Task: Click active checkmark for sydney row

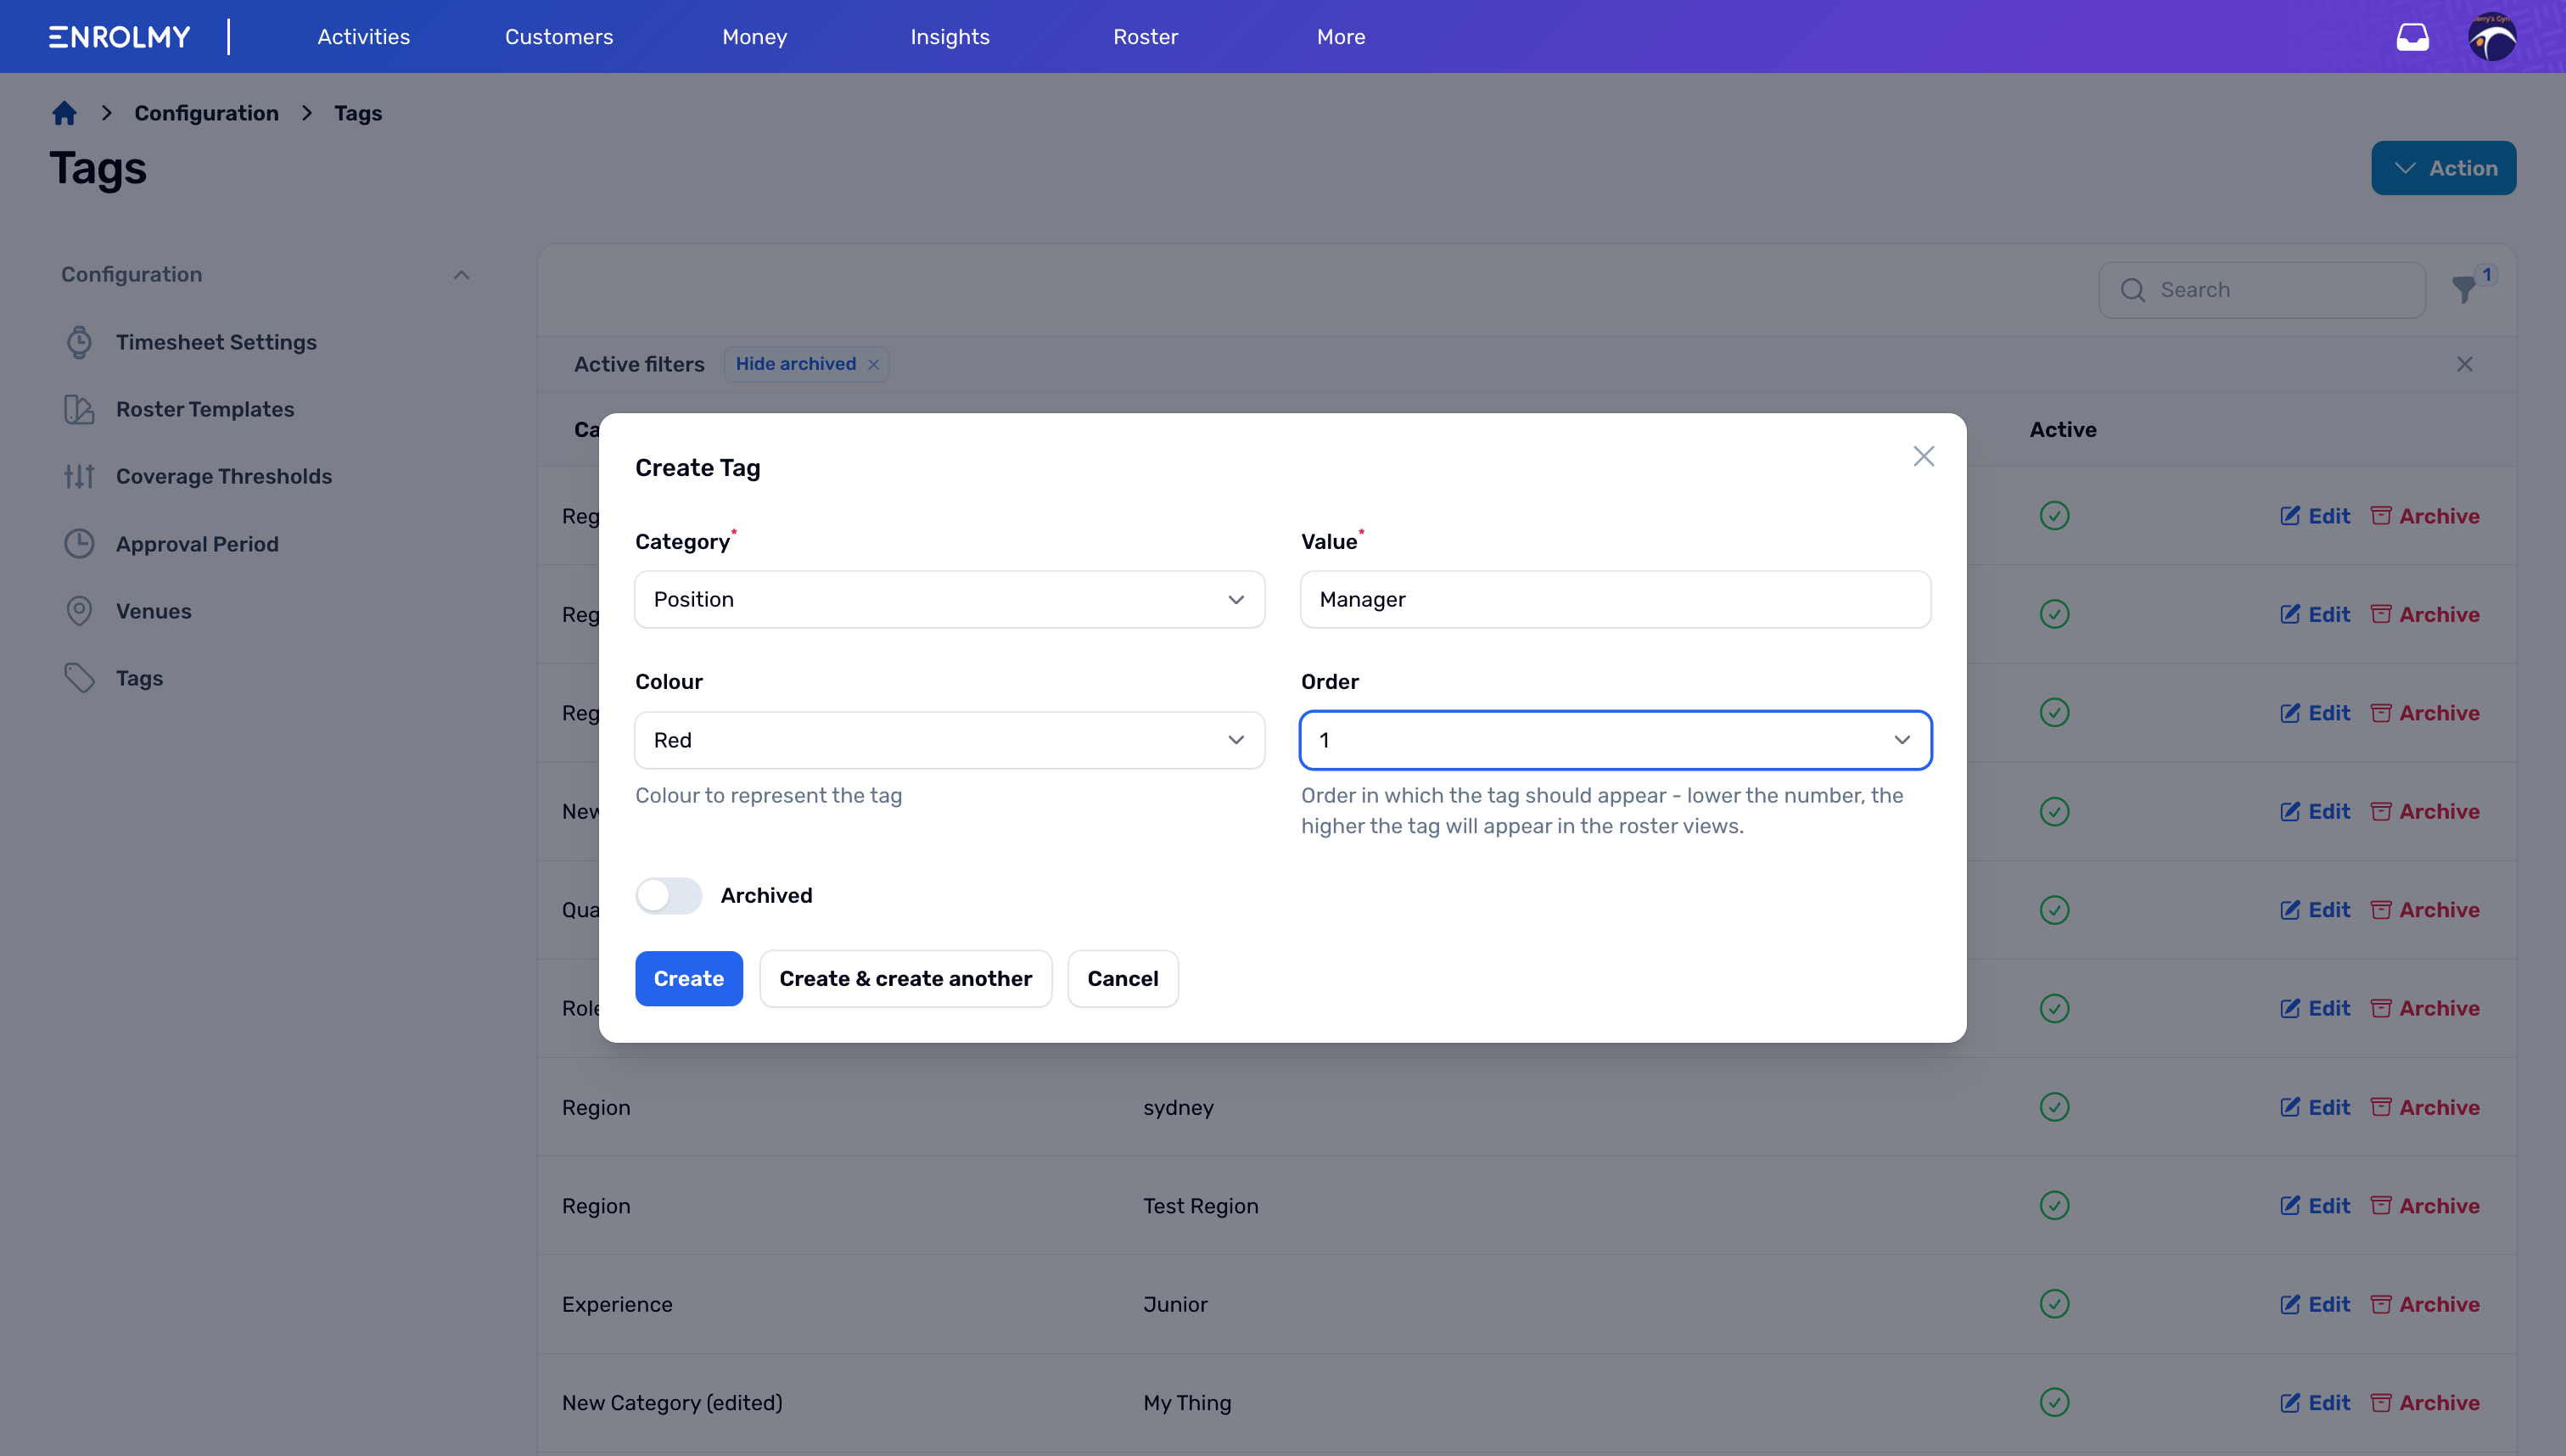Action: 2054,1107
